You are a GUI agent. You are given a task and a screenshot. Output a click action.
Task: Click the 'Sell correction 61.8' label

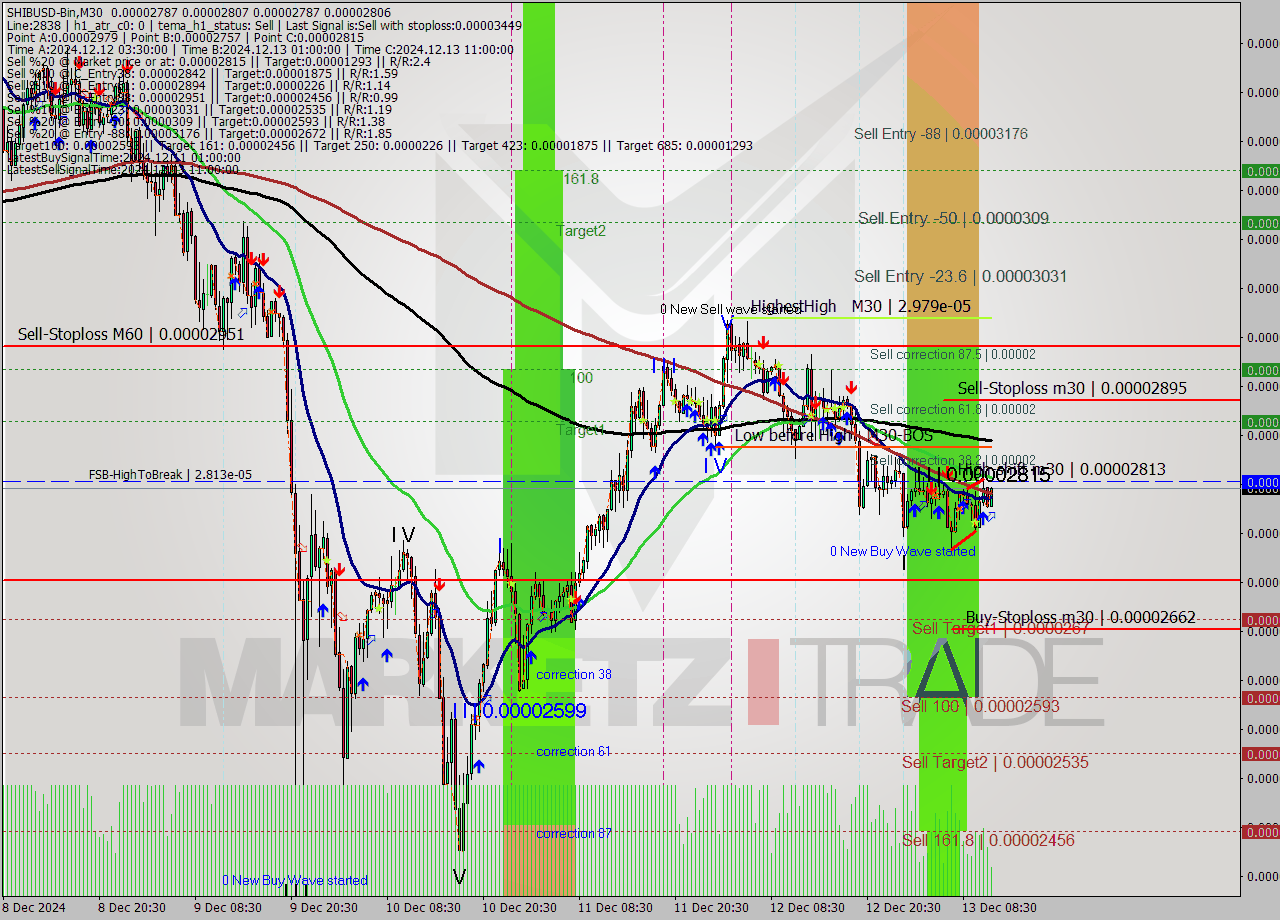point(953,409)
